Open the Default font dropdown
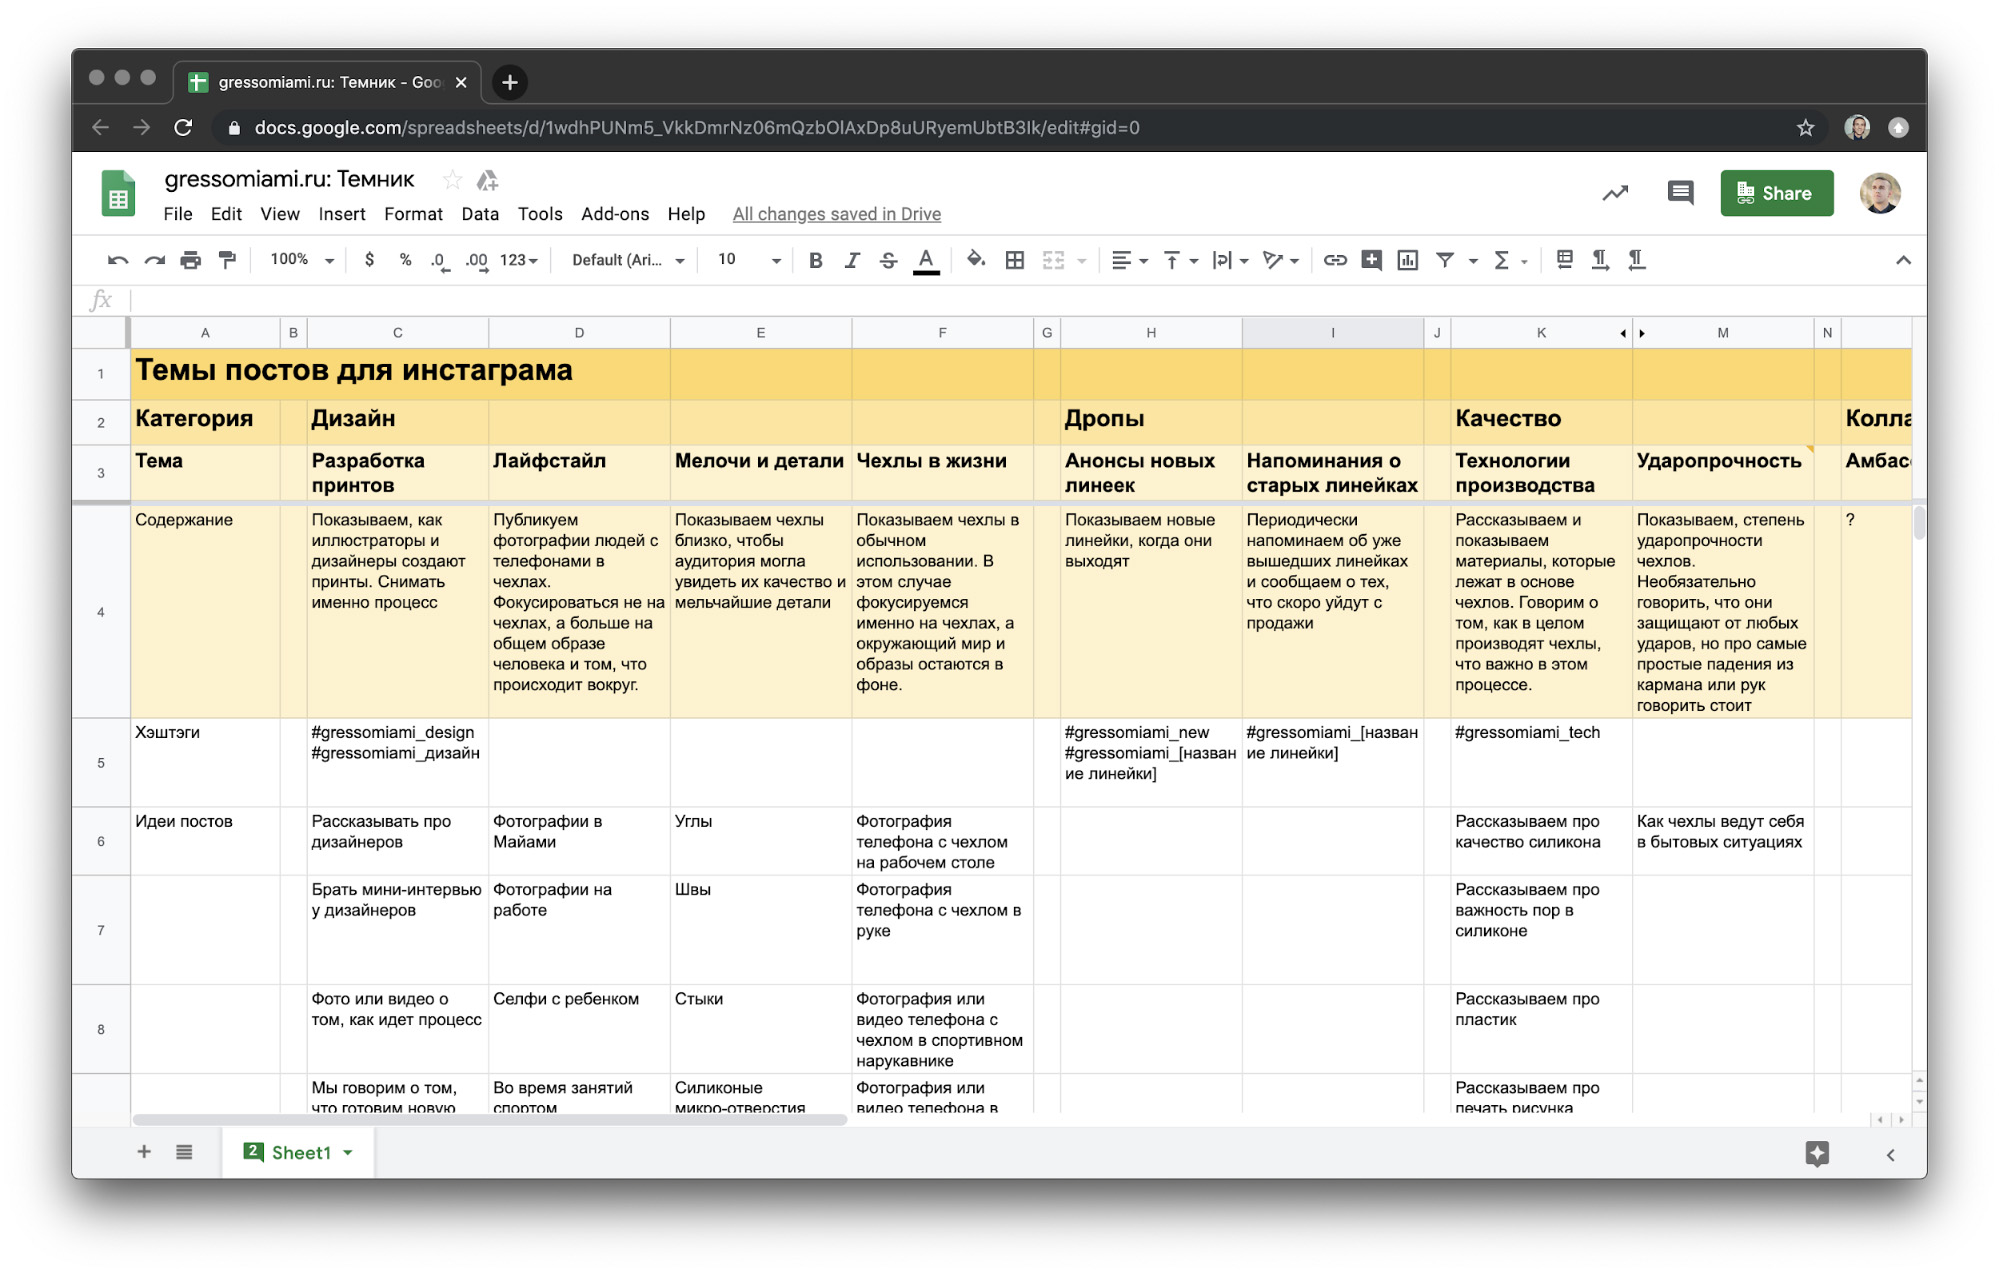This screenshot has height=1274, width=1999. 628,260
